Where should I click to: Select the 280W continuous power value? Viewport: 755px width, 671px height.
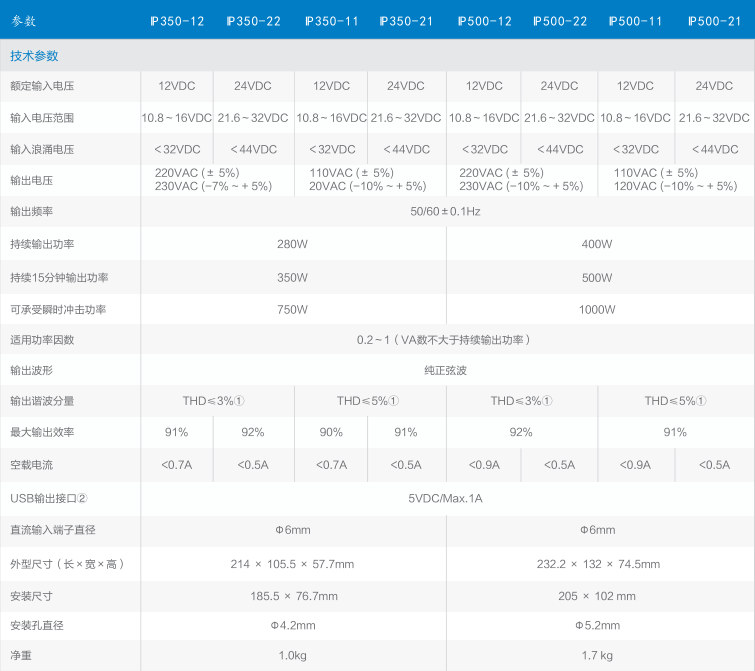292,244
